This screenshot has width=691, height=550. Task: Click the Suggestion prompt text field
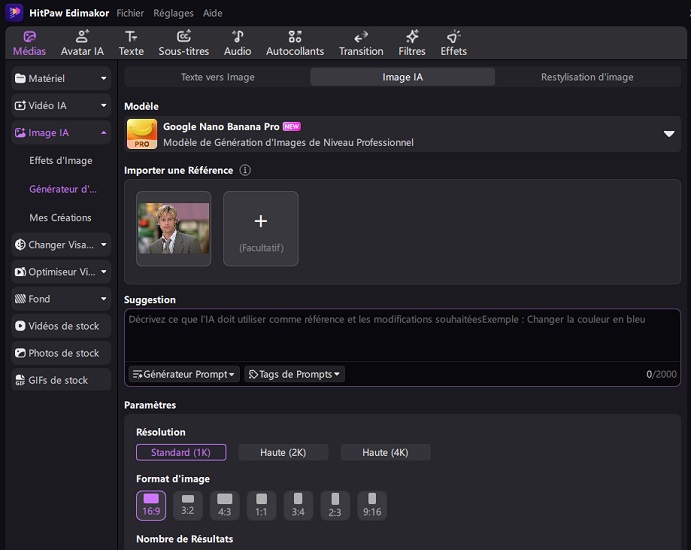[400, 335]
